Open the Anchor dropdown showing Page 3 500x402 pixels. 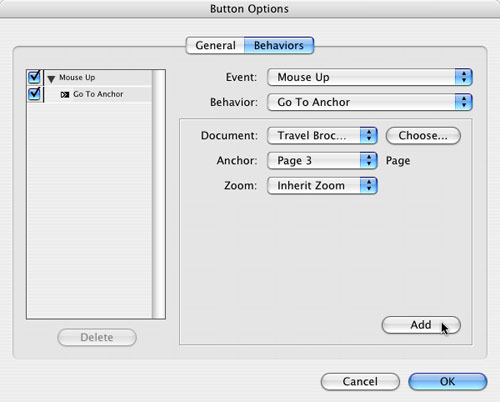(x=322, y=160)
